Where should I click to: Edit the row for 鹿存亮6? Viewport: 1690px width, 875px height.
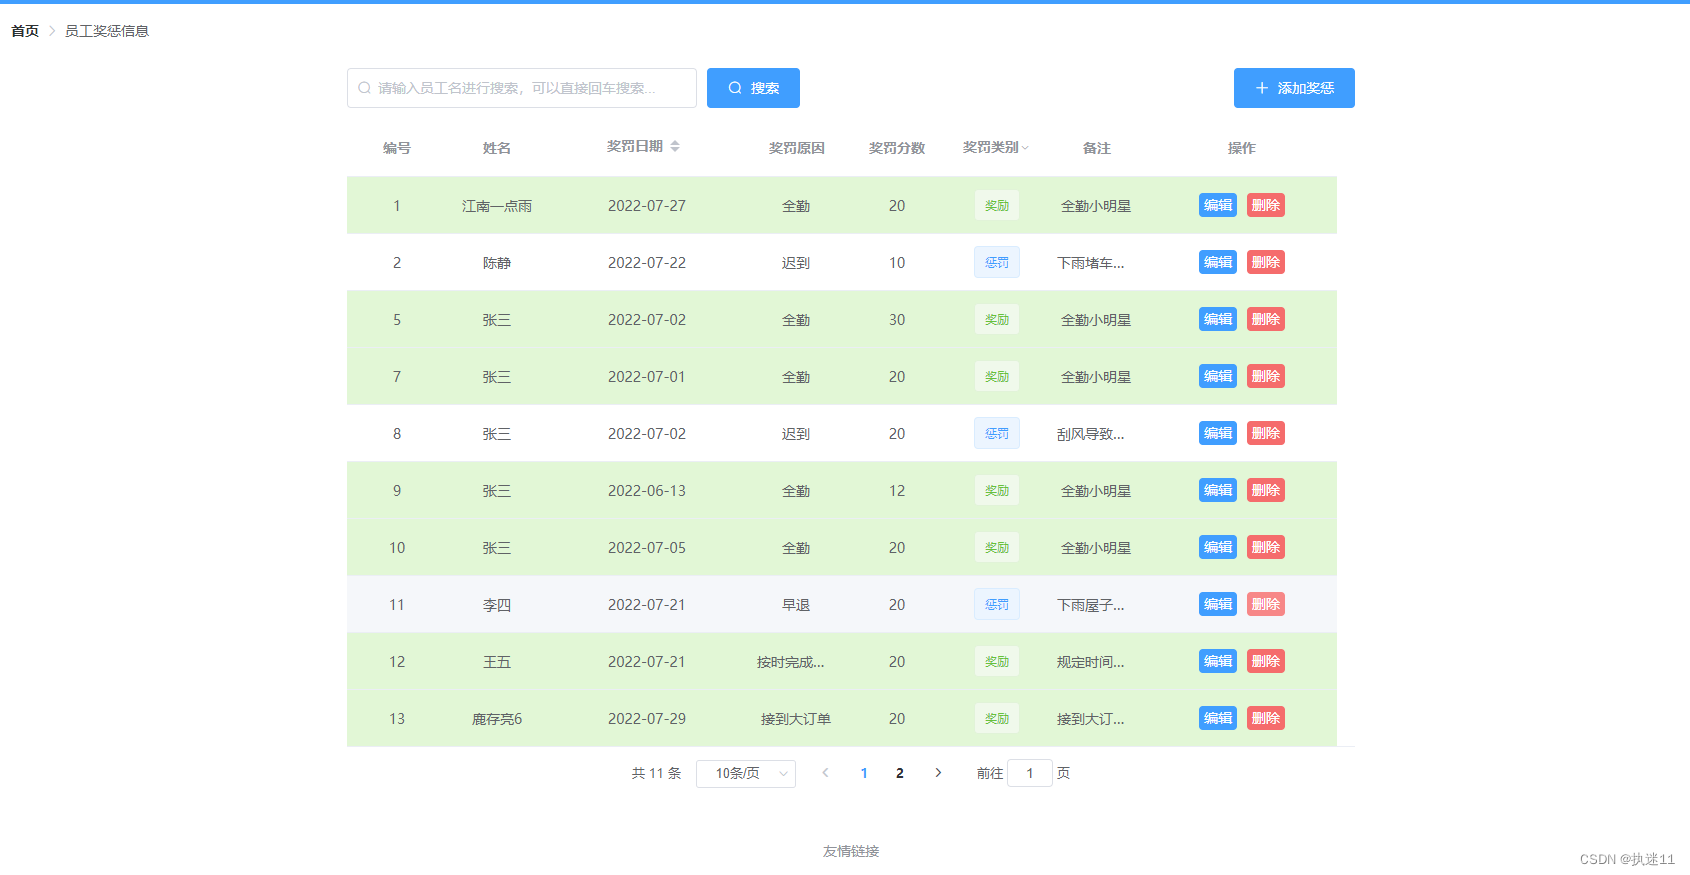click(x=1218, y=718)
